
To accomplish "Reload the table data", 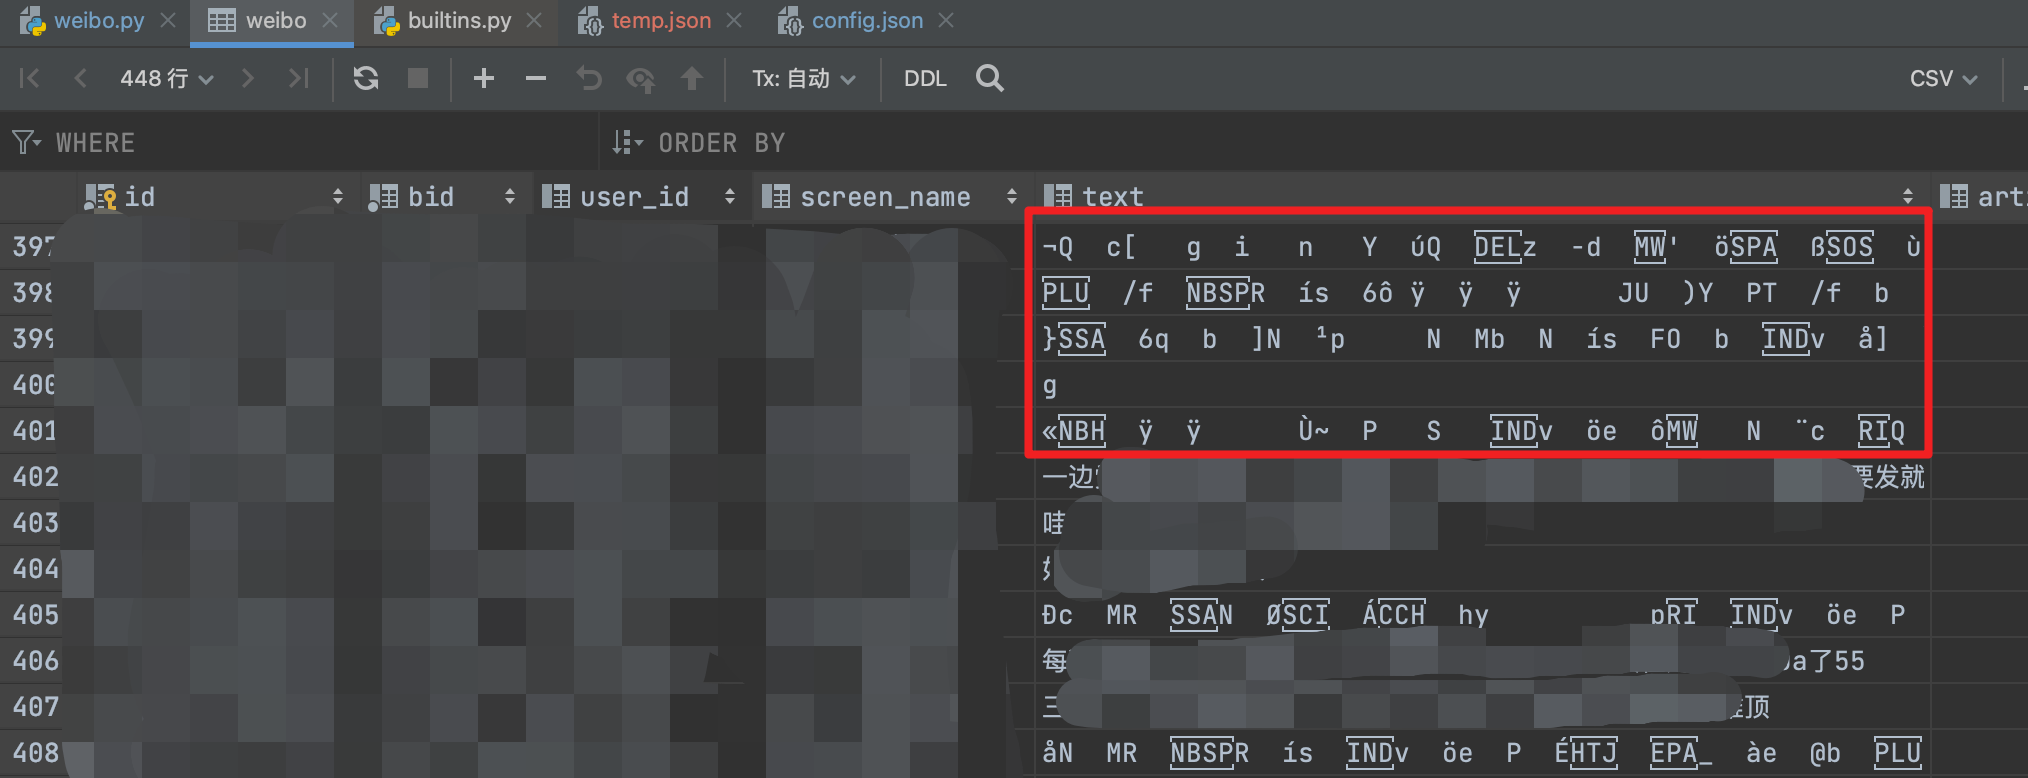I will coord(366,78).
